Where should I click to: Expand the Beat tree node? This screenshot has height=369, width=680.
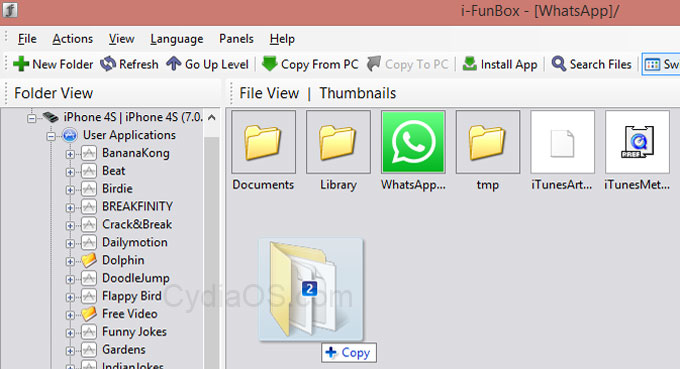click(70, 172)
